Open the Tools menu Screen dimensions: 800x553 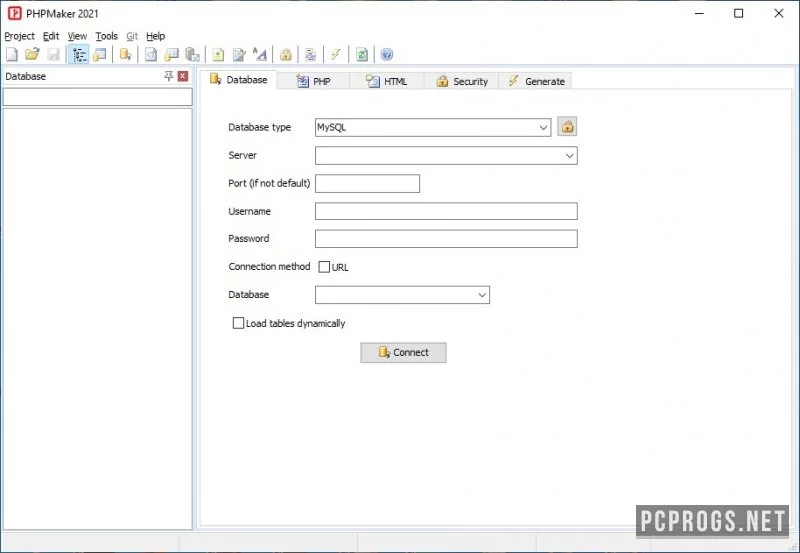pos(107,36)
